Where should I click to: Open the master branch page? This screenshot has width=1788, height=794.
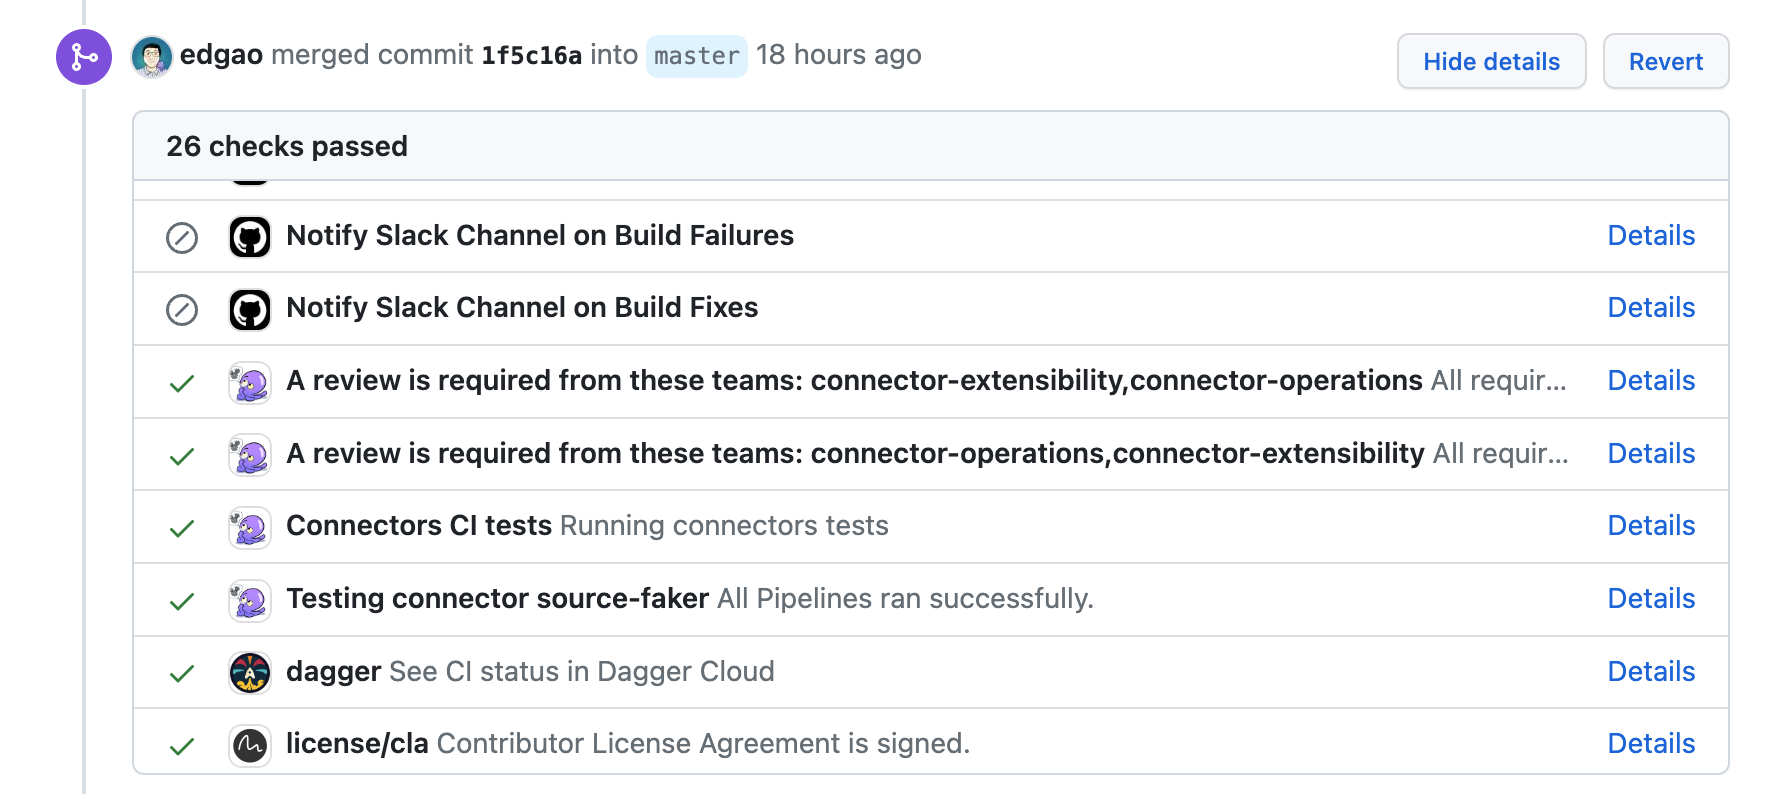tap(696, 56)
